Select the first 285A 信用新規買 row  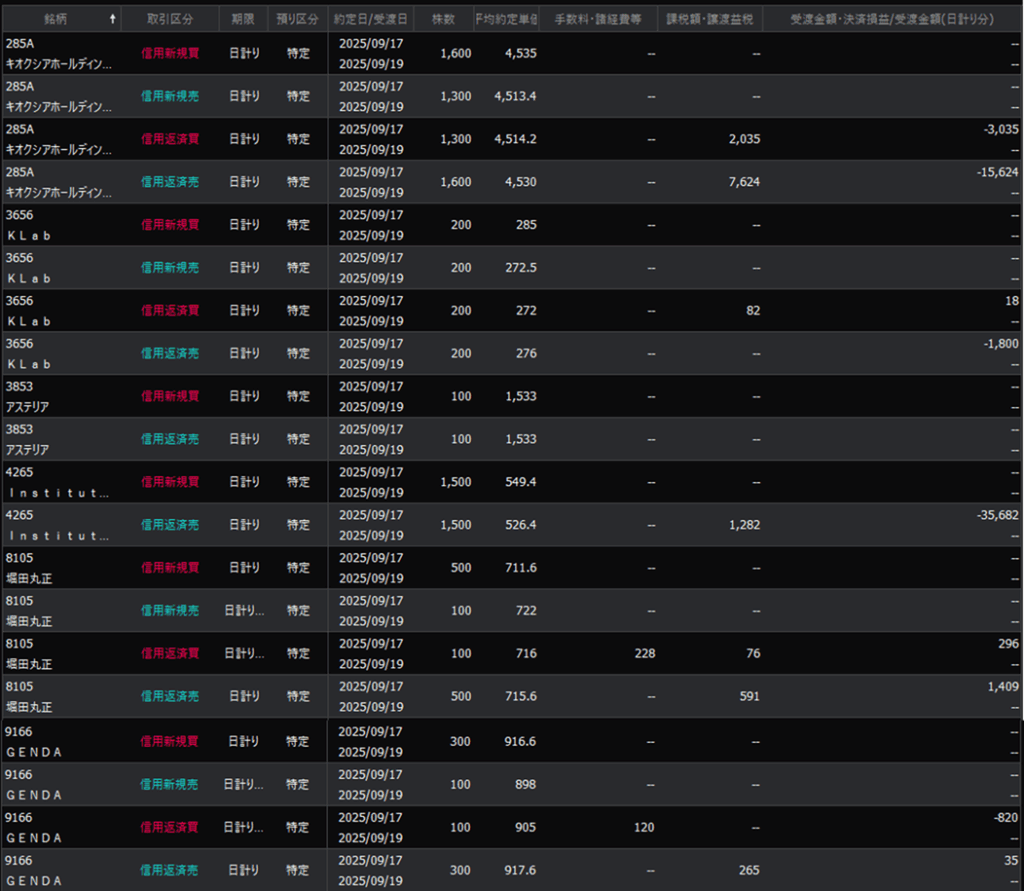point(169,53)
